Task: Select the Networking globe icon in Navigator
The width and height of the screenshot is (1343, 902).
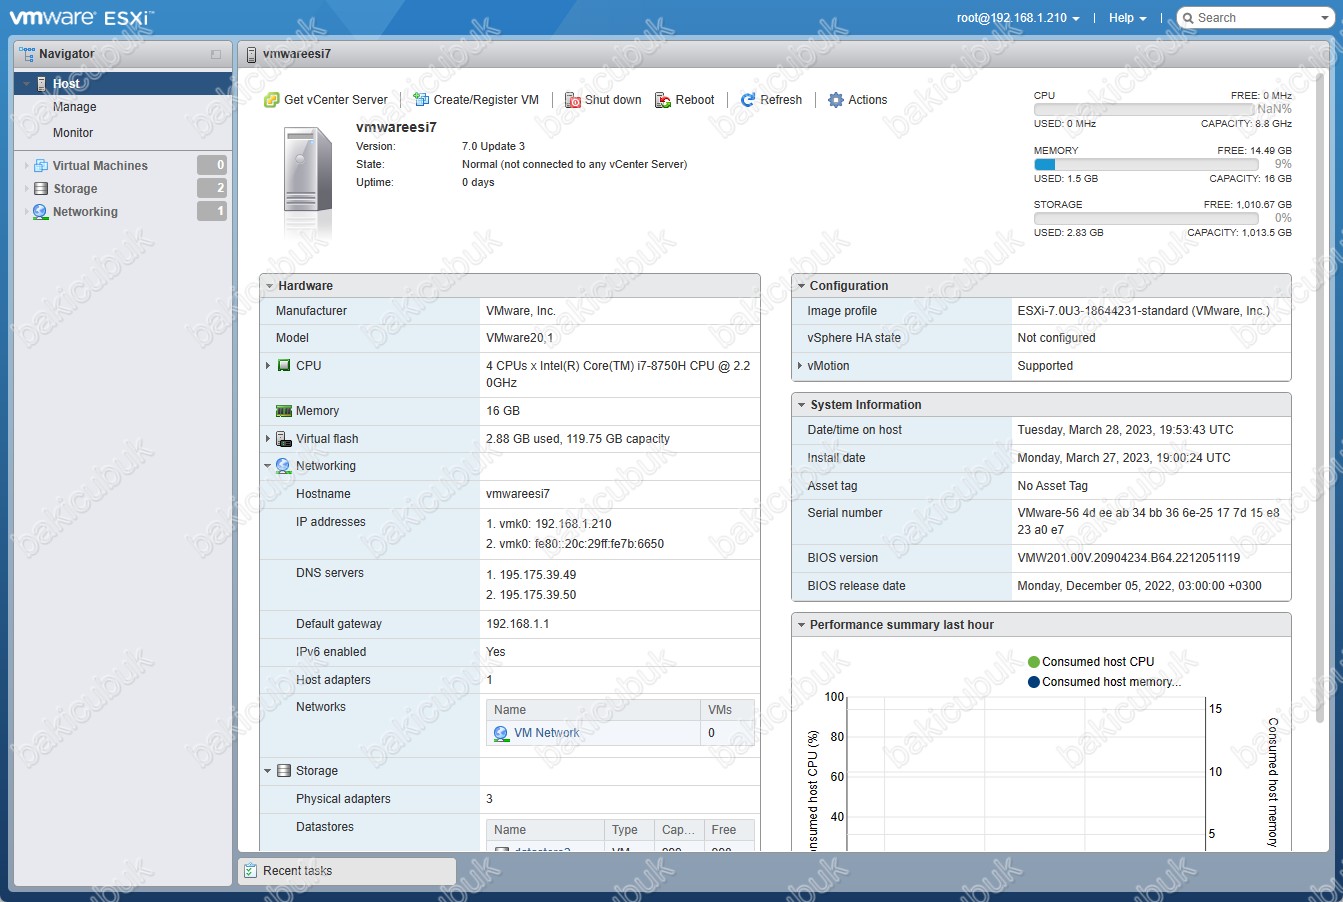Action: click(x=41, y=212)
